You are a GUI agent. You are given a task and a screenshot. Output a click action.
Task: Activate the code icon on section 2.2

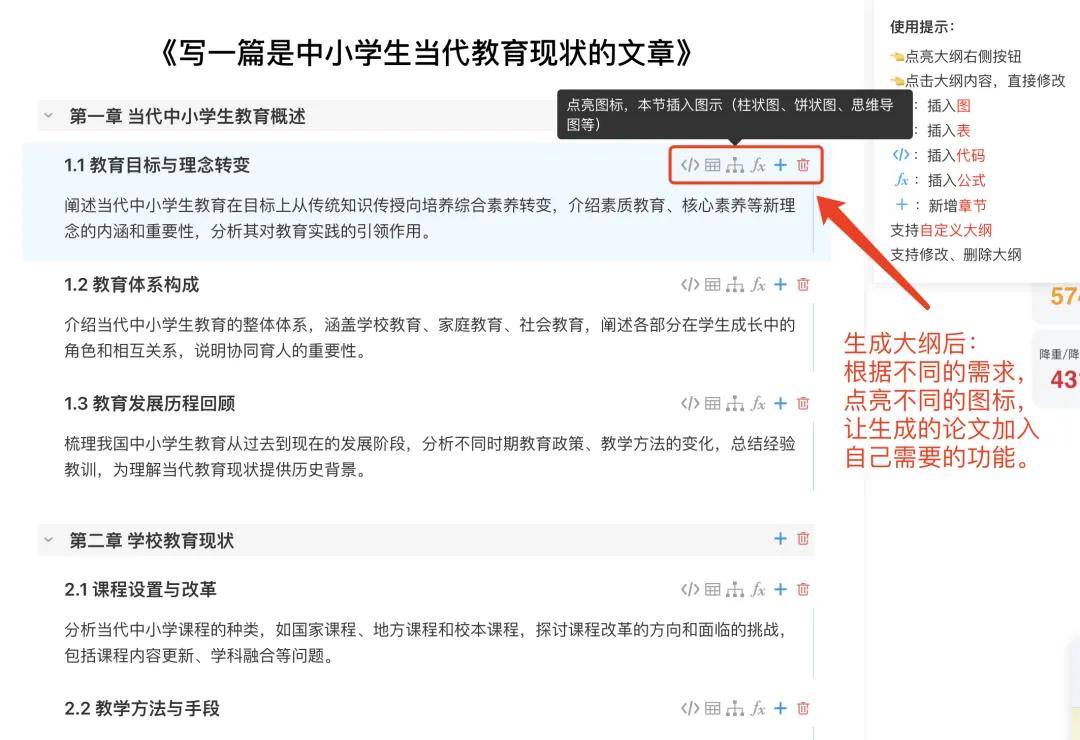690,708
